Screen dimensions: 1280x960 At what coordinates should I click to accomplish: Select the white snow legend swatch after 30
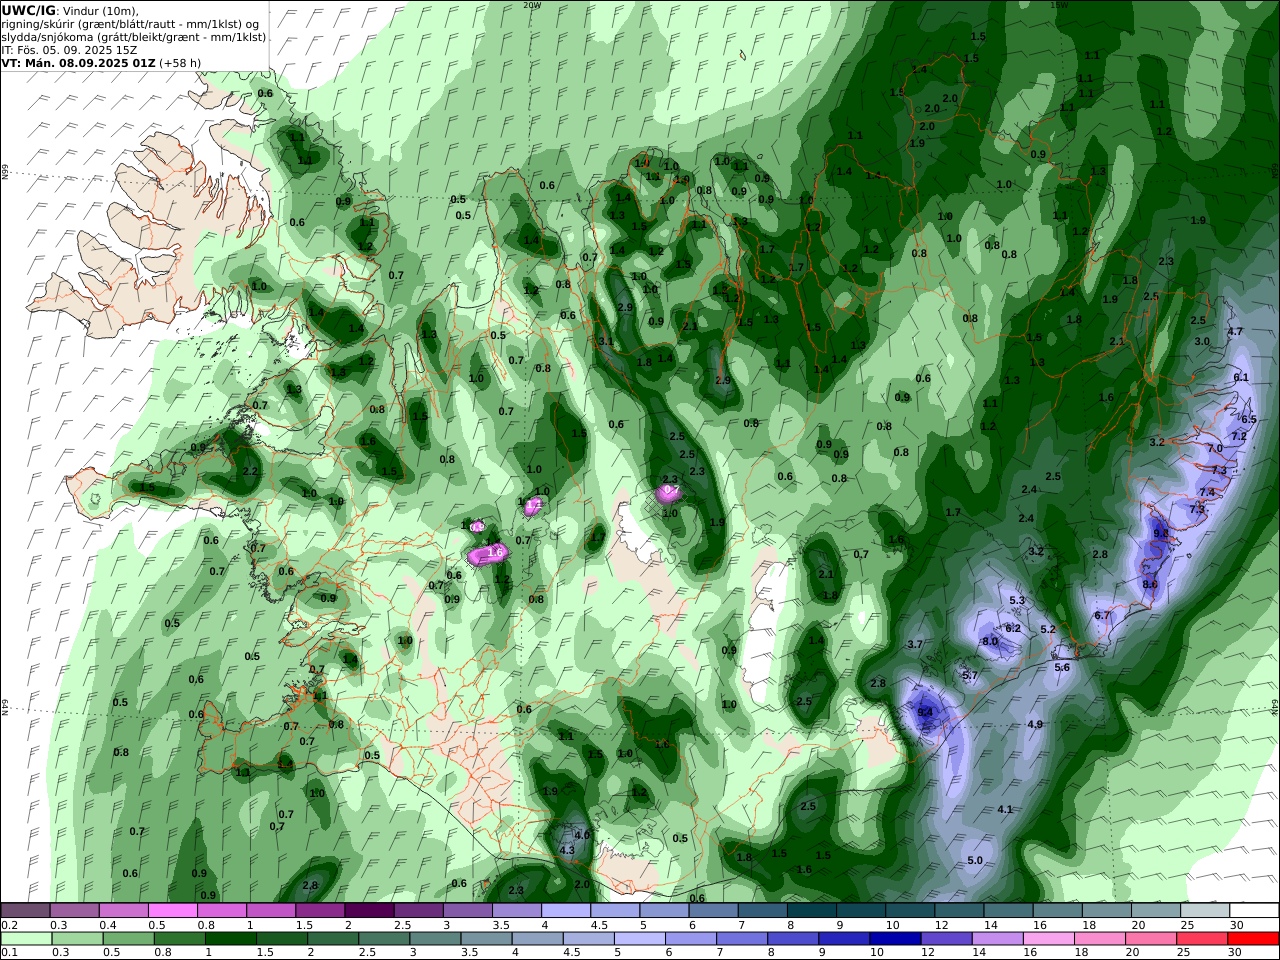click(1254, 911)
